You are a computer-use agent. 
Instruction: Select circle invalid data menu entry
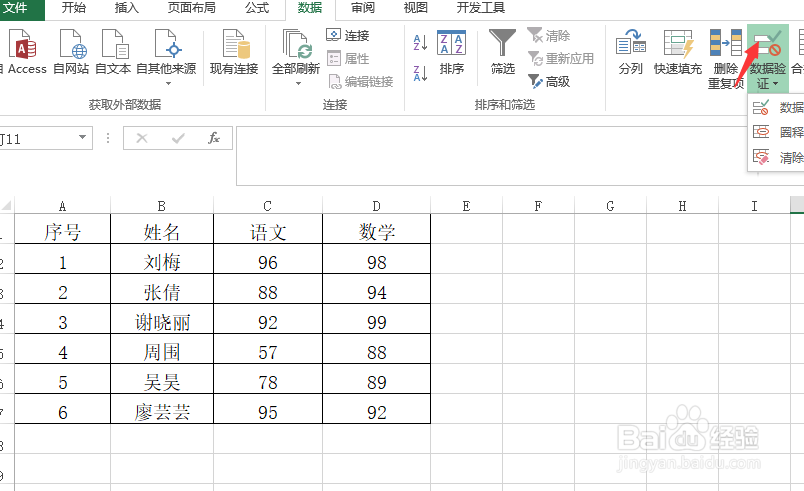tap(777, 132)
